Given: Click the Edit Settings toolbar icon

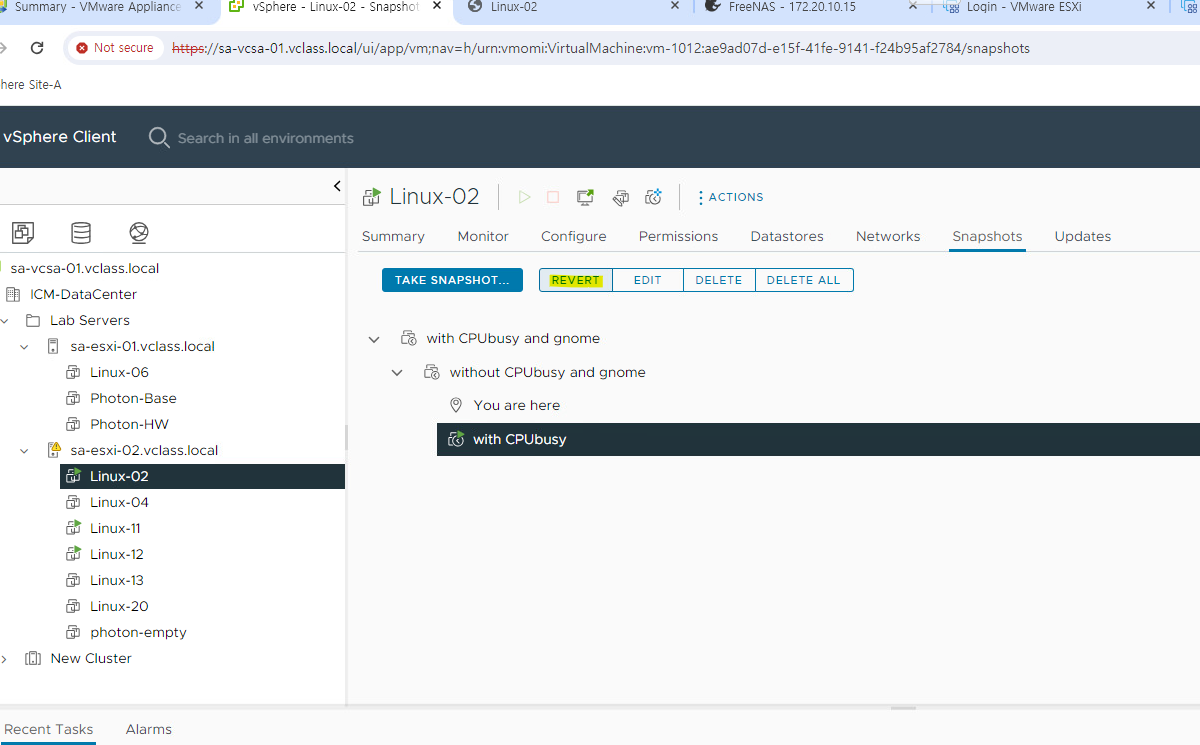Looking at the screenshot, I should tap(620, 197).
